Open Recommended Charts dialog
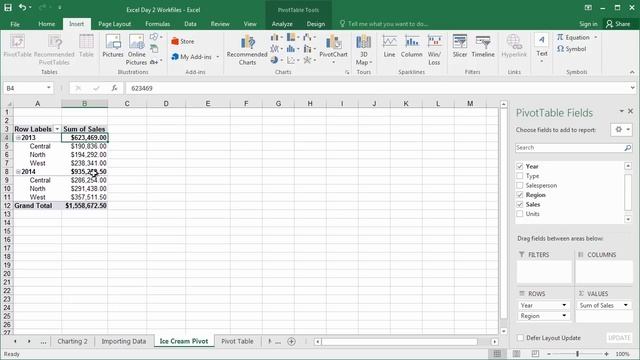This screenshot has width=640, height=360. (x=247, y=50)
